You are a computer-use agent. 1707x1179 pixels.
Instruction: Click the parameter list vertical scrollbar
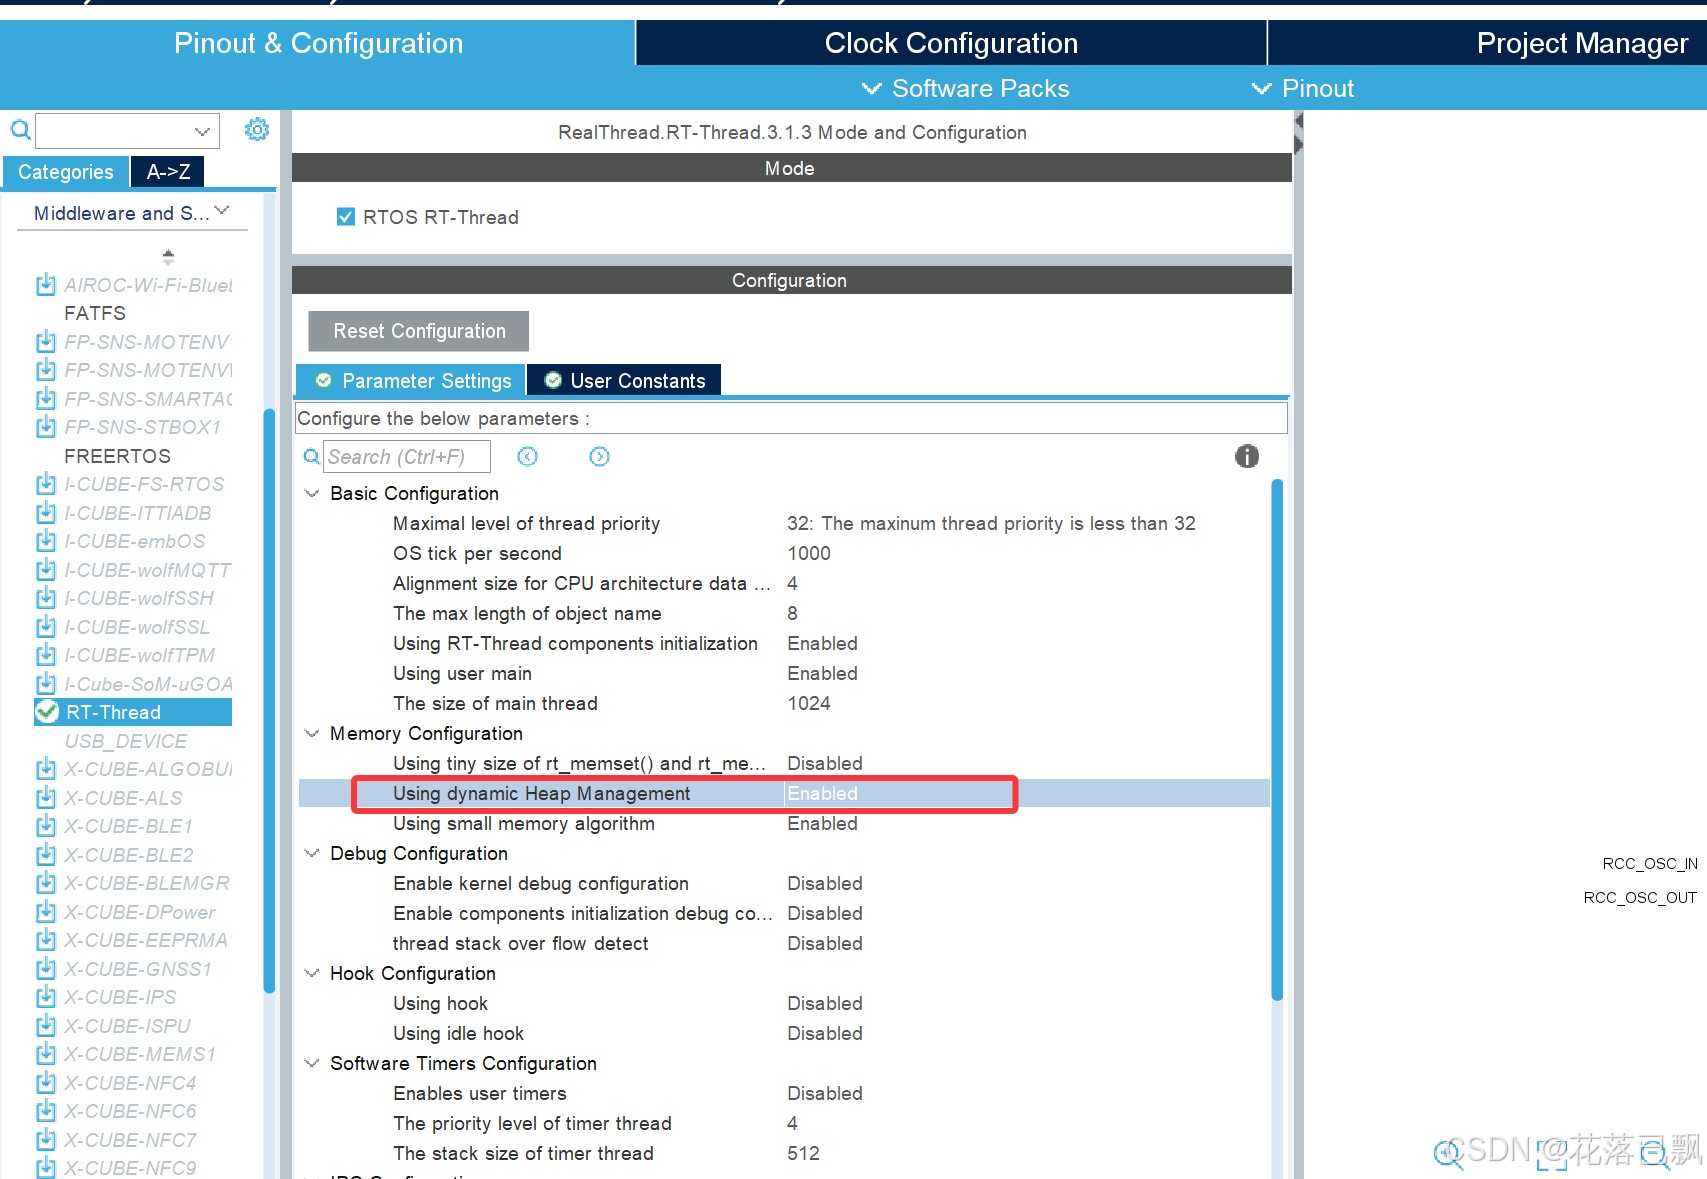click(x=1277, y=740)
